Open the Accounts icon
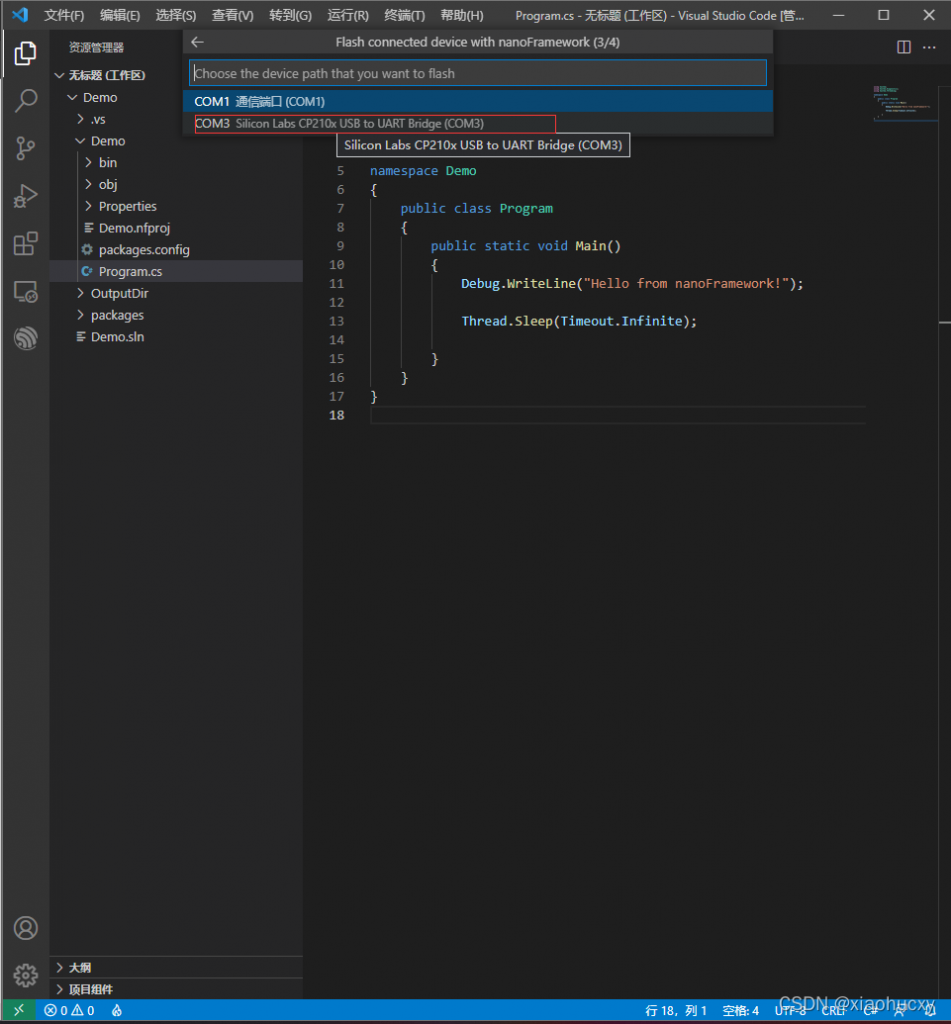Image resolution: width=951 pixels, height=1024 pixels. click(x=25, y=928)
